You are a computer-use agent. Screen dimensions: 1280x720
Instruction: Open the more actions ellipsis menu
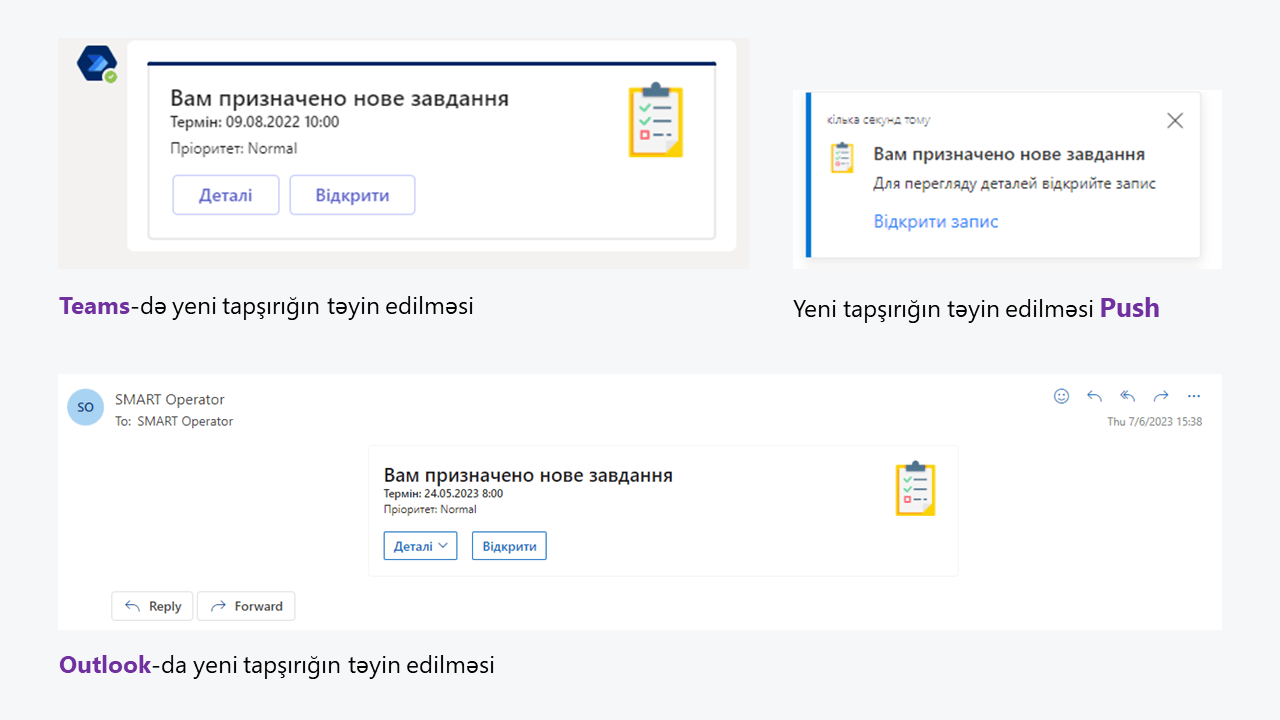[1194, 396]
